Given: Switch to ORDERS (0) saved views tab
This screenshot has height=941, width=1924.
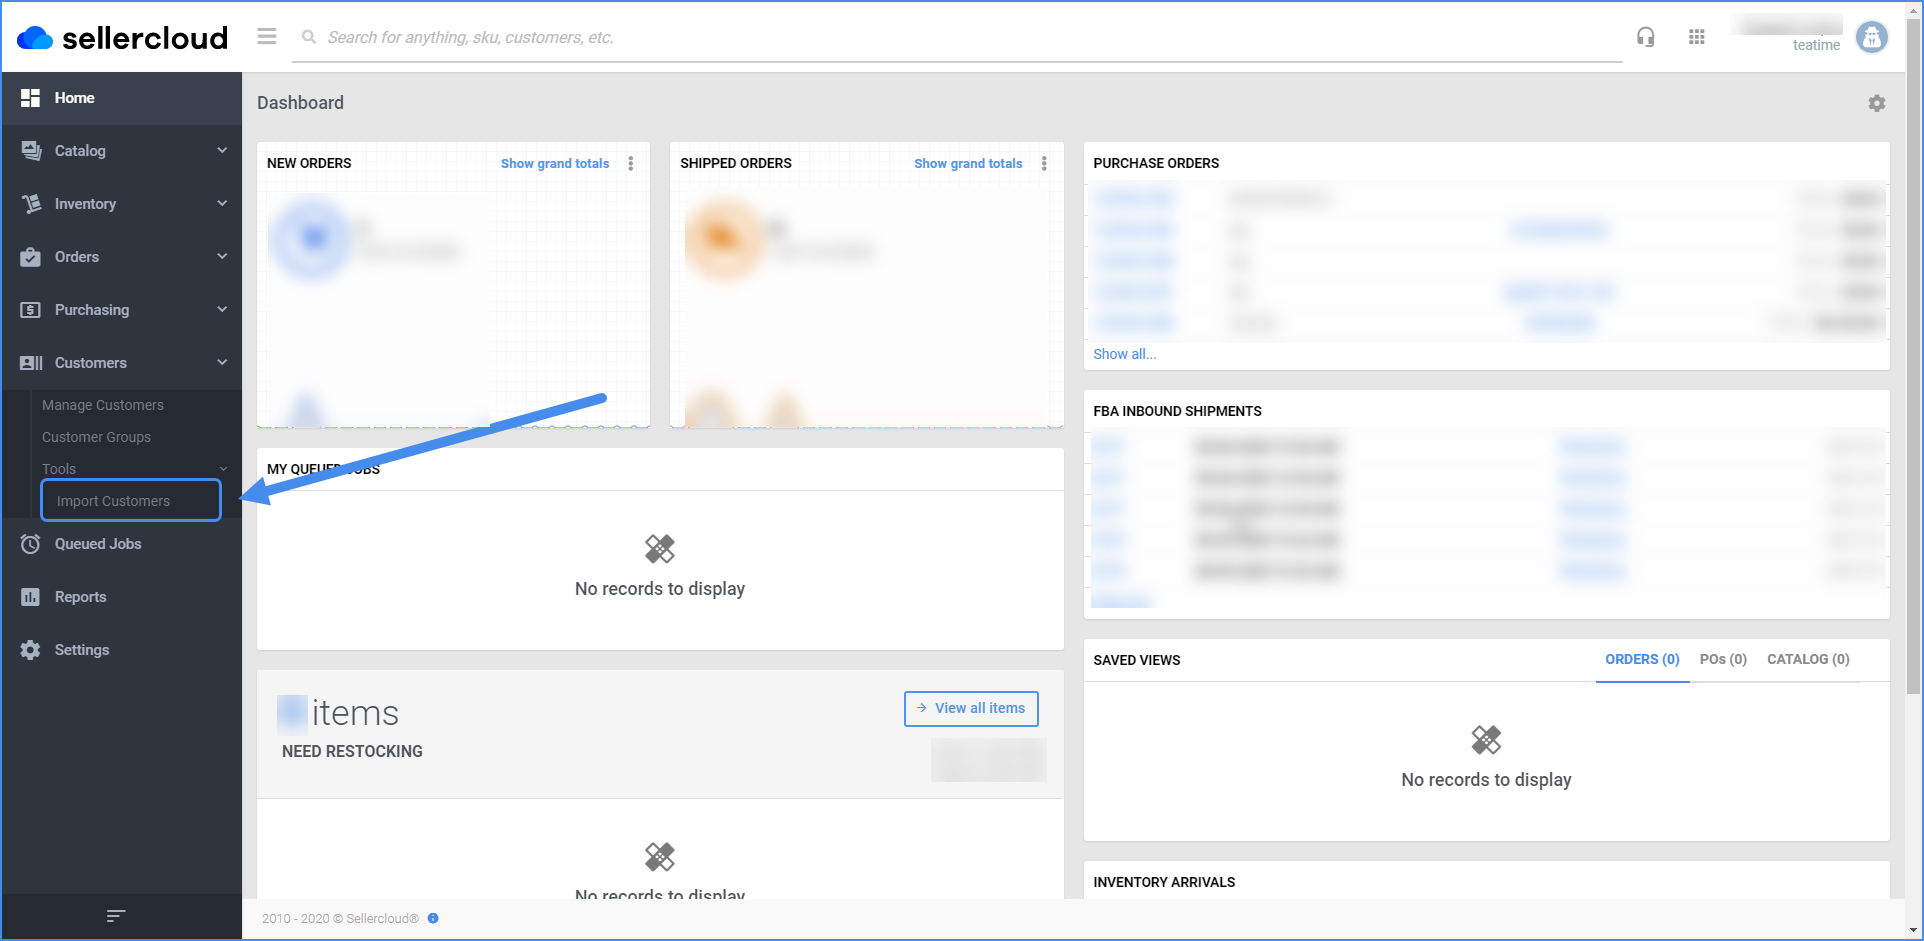Looking at the screenshot, I should point(1642,660).
